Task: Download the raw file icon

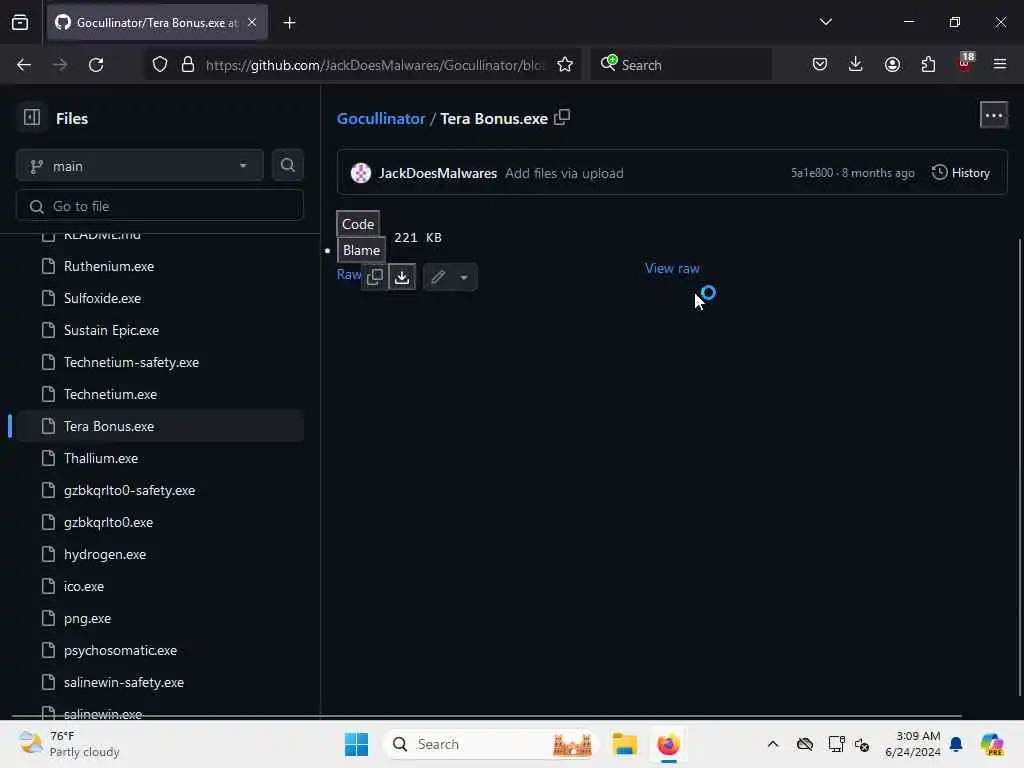Action: [402, 277]
